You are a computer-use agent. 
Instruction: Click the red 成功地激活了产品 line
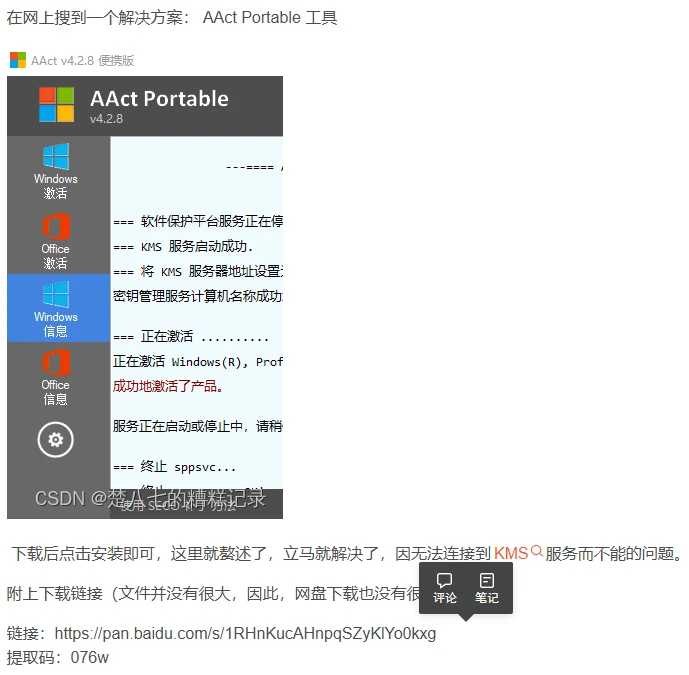pos(167,386)
